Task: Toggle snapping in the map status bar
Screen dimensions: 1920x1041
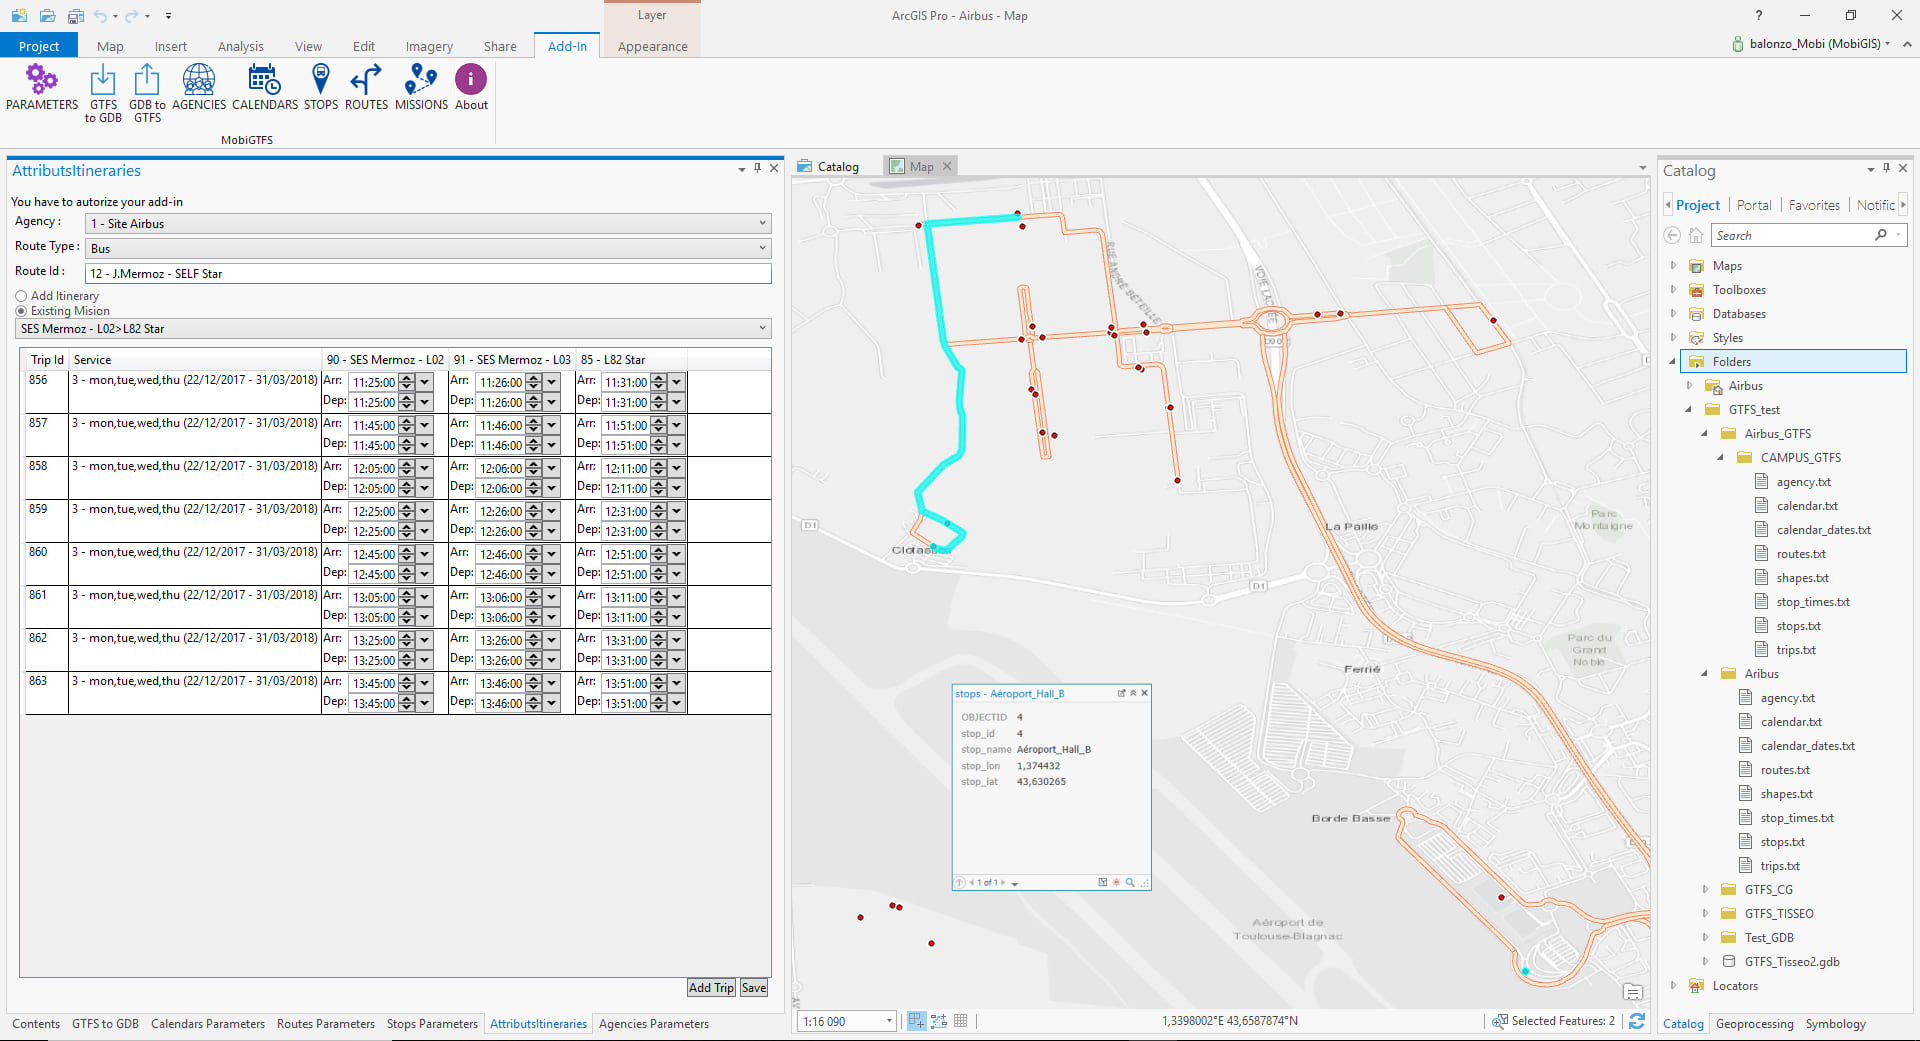Action: coord(916,1021)
